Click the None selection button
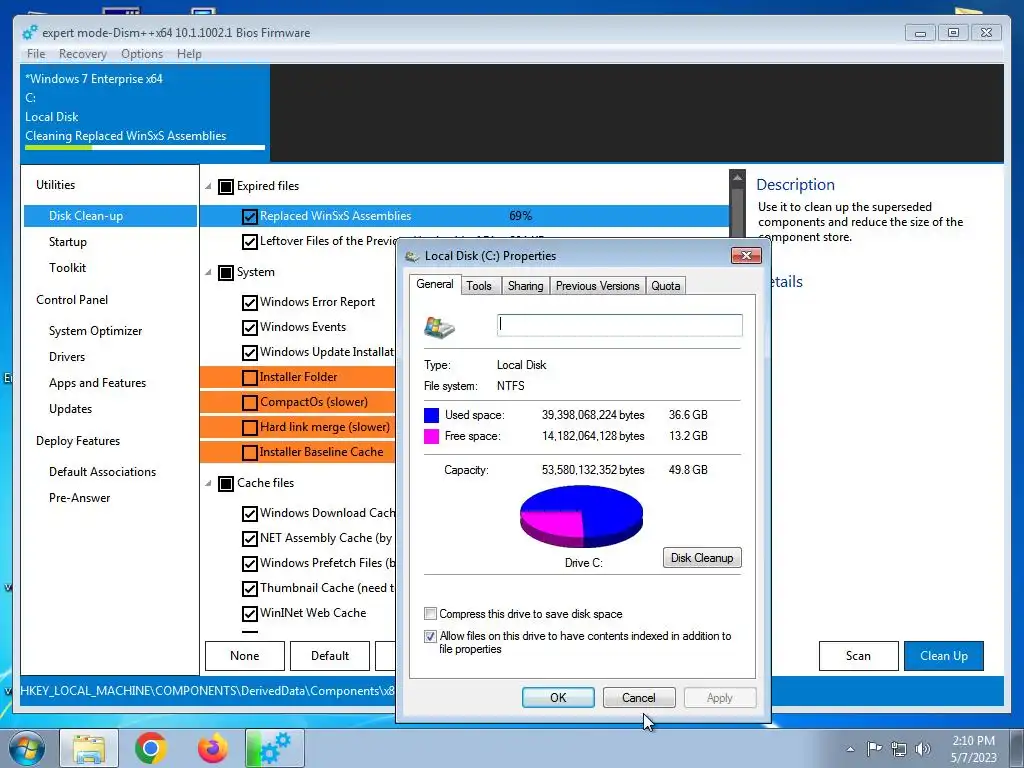The height and width of the screenshot is (768, 1024). [245, 656]
